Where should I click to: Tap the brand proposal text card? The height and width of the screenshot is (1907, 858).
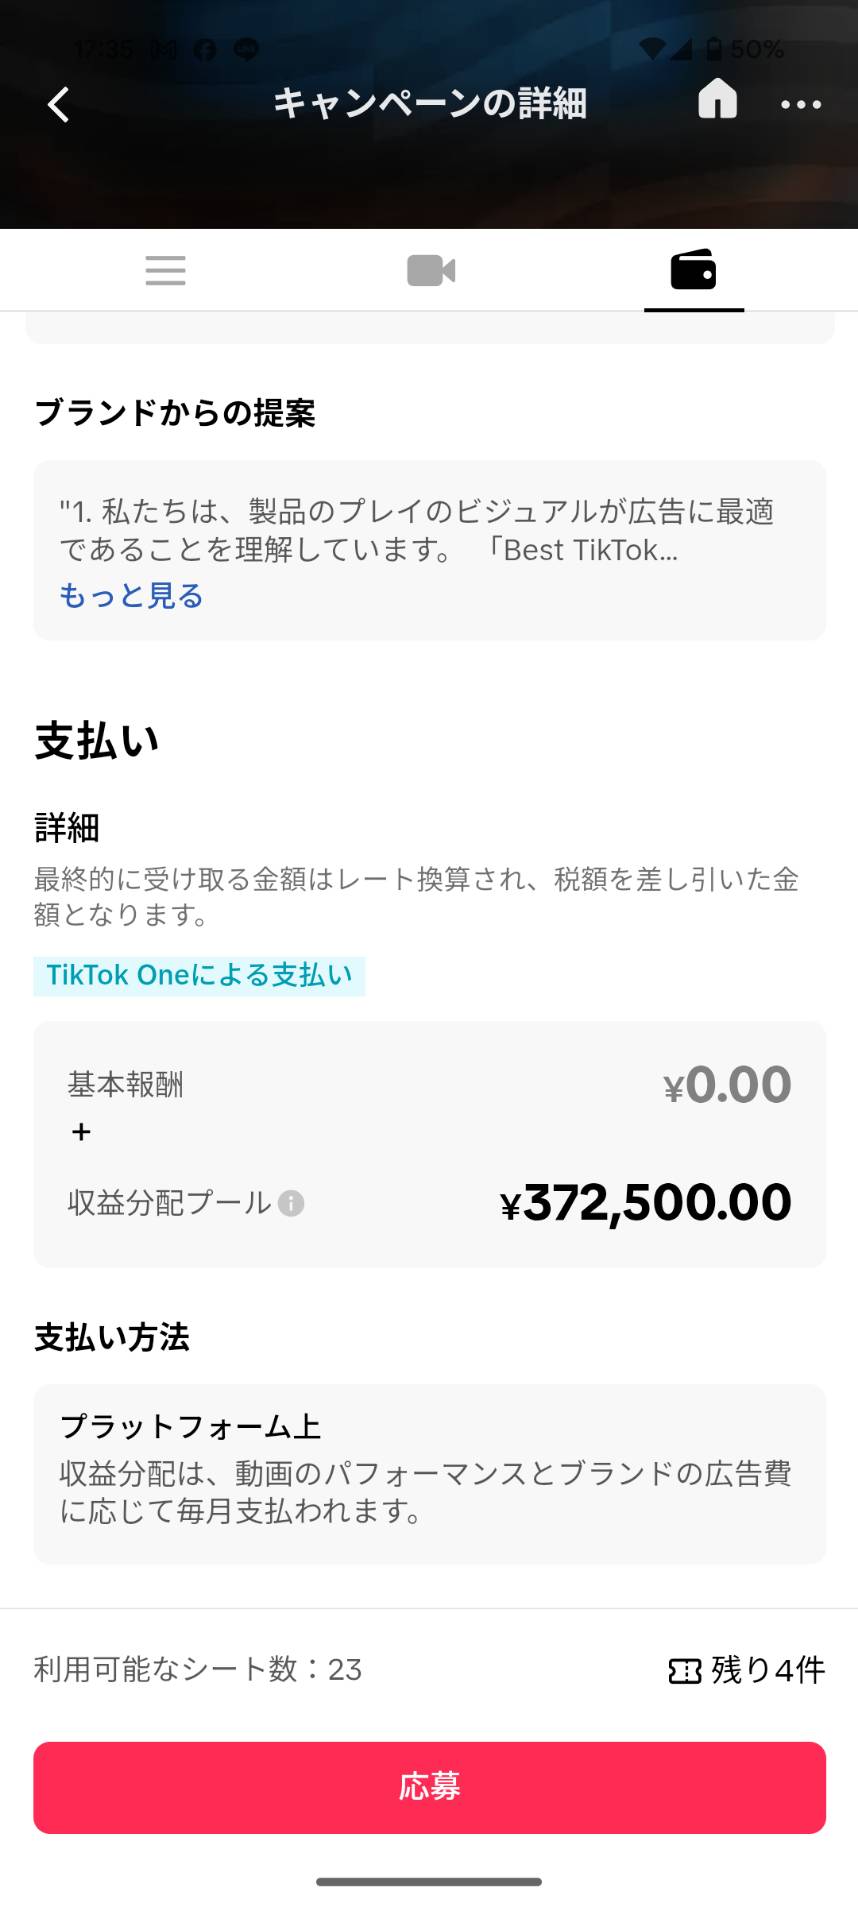pyautogui.click(x=429, y=531)
